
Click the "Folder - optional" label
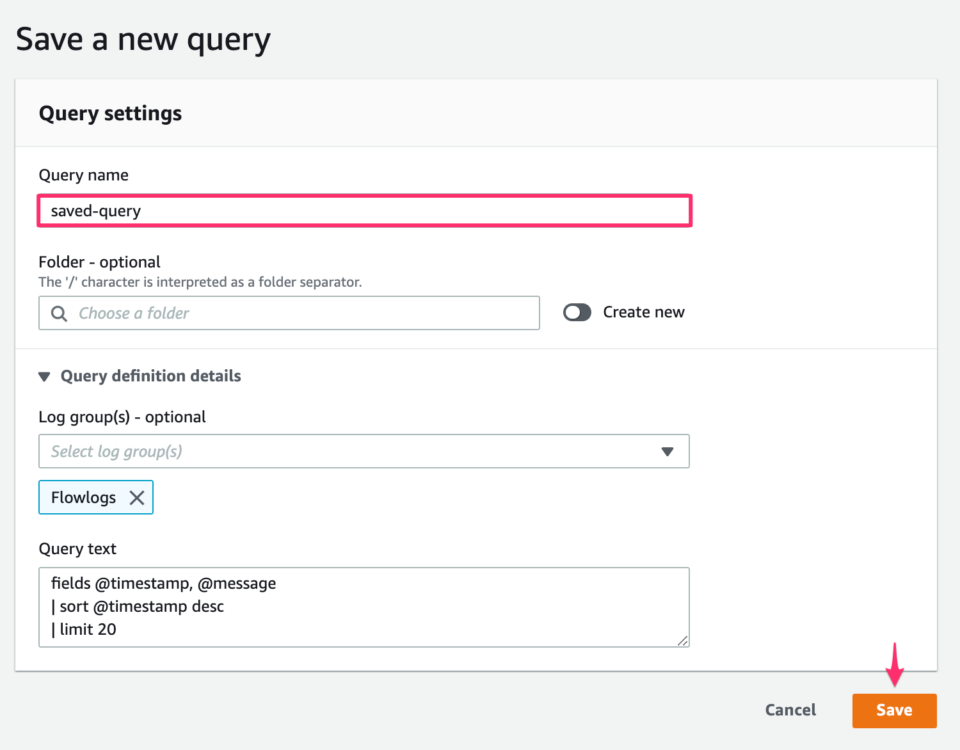point(99,262)
